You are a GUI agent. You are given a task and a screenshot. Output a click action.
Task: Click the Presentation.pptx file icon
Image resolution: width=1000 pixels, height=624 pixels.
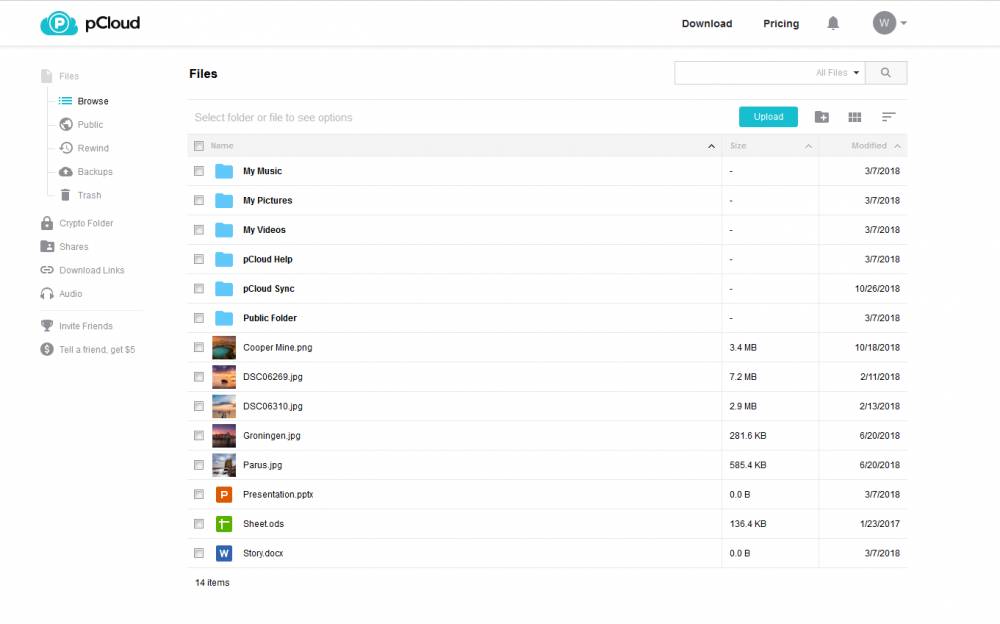pos(224,494)
